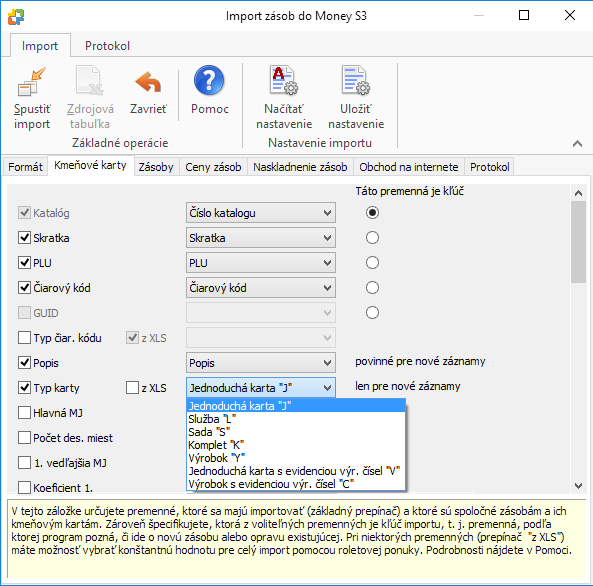Open the Ceny zásob tab
Viewport: 593px width, 586px height.
[213, 167]
